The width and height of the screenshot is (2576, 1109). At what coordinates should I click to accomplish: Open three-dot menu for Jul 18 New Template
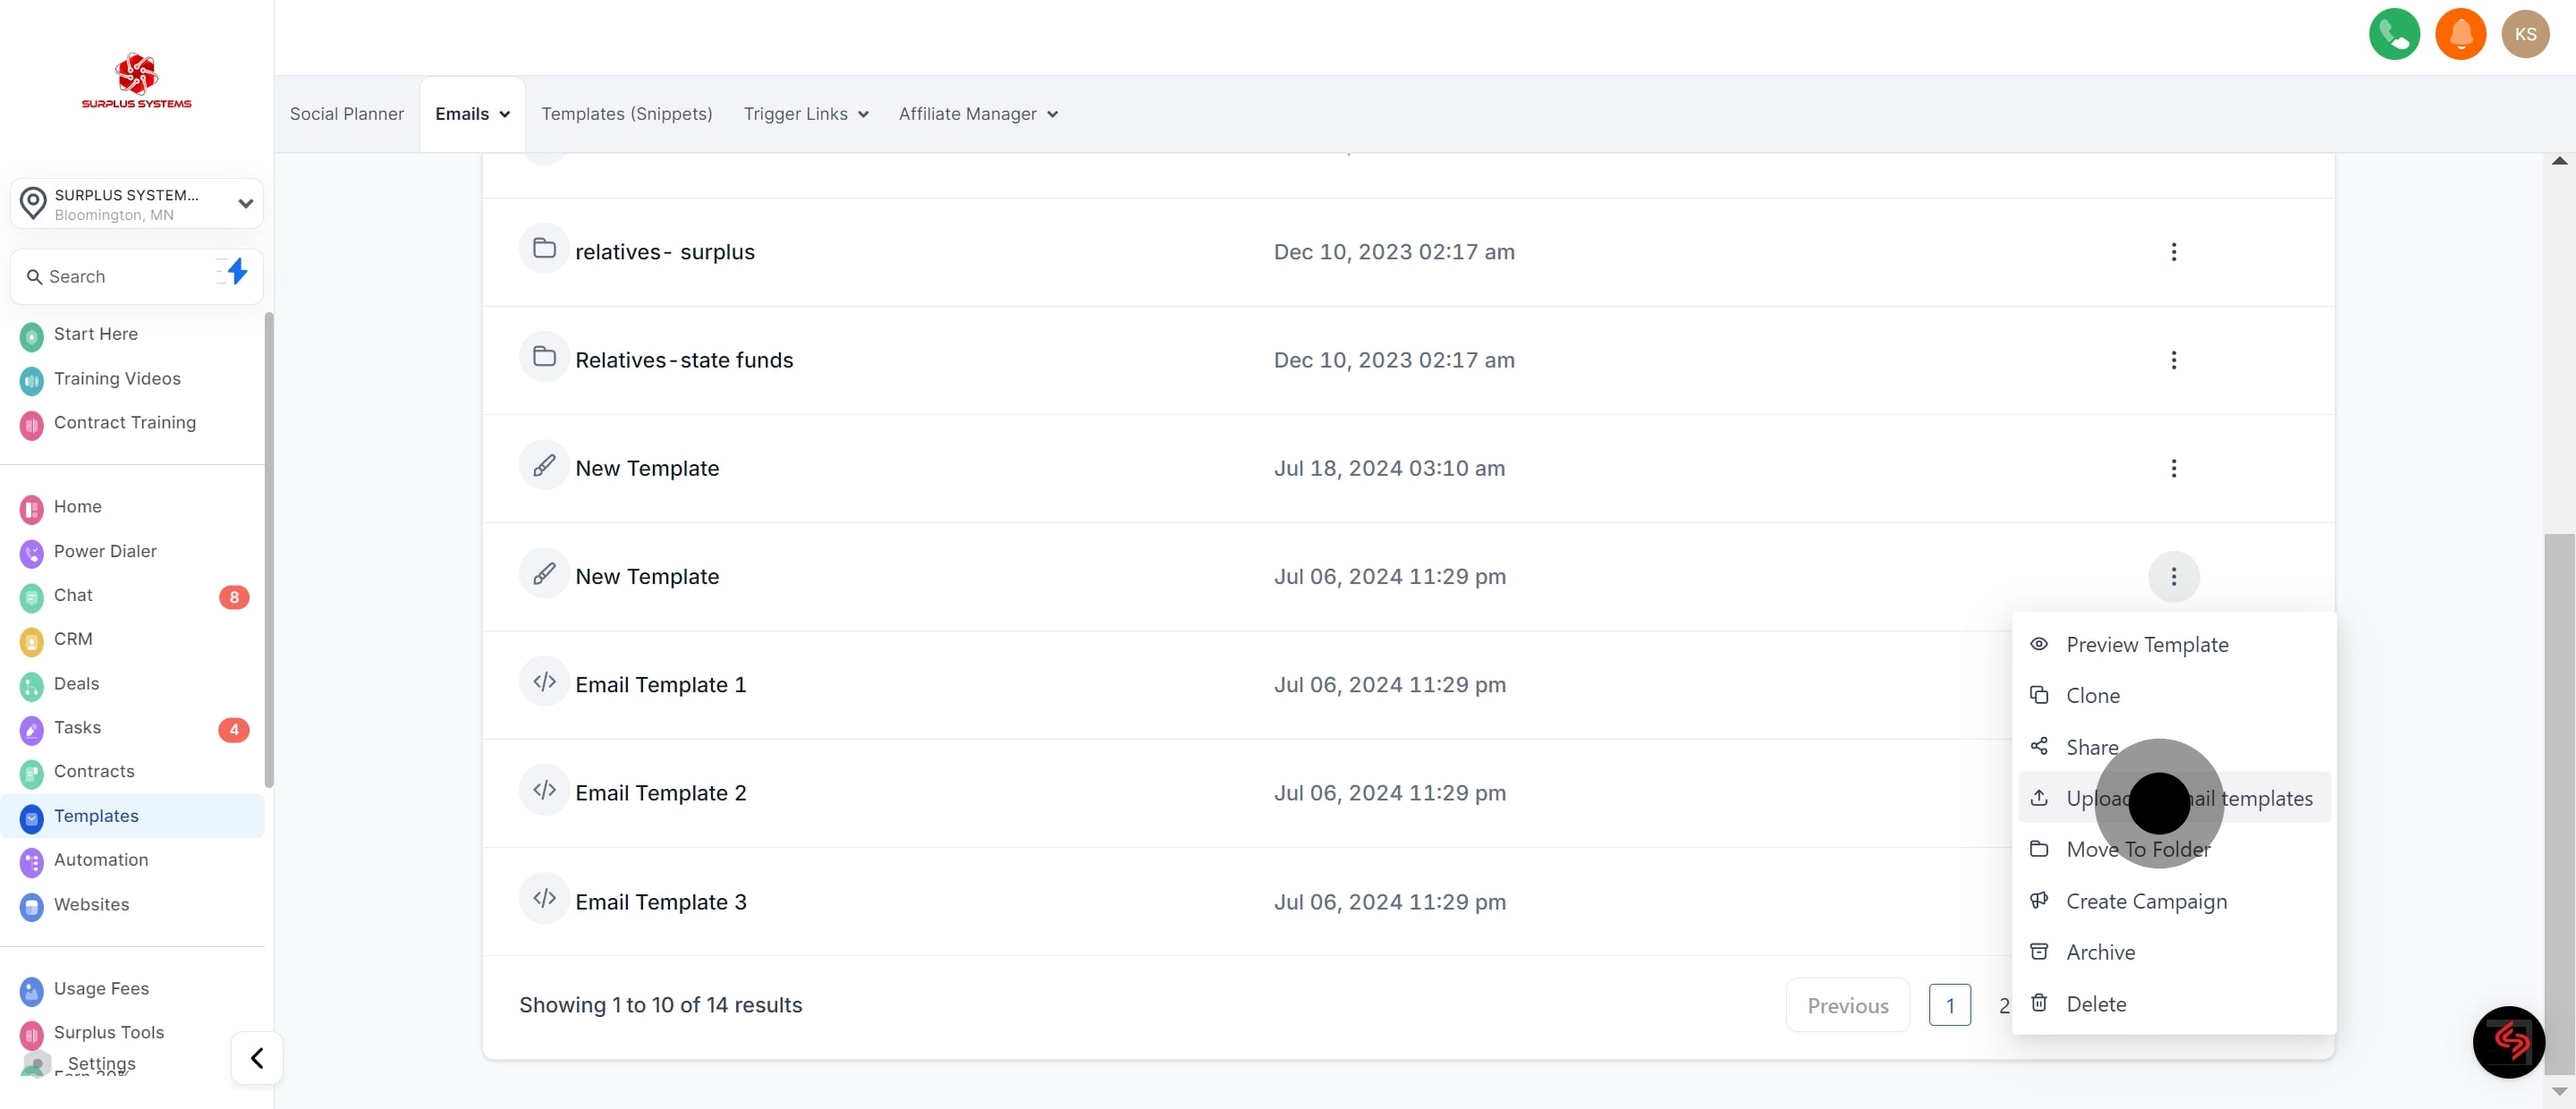2173,468
